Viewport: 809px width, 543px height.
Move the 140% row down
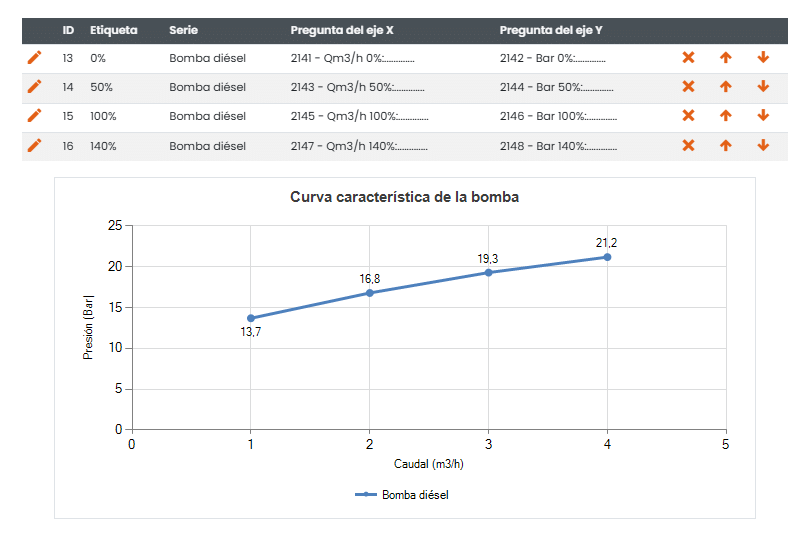coord(764,146)
